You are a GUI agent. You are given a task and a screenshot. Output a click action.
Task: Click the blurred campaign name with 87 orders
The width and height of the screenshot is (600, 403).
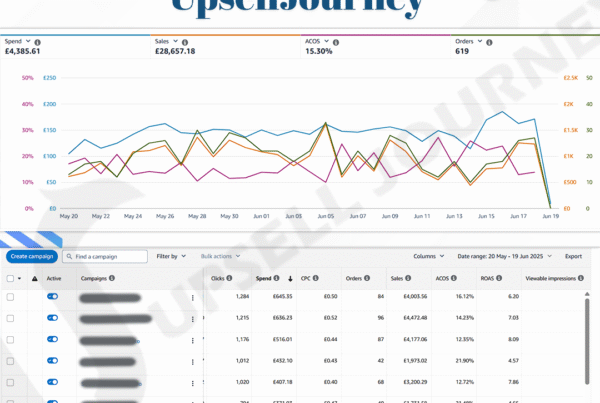[109, 340]
